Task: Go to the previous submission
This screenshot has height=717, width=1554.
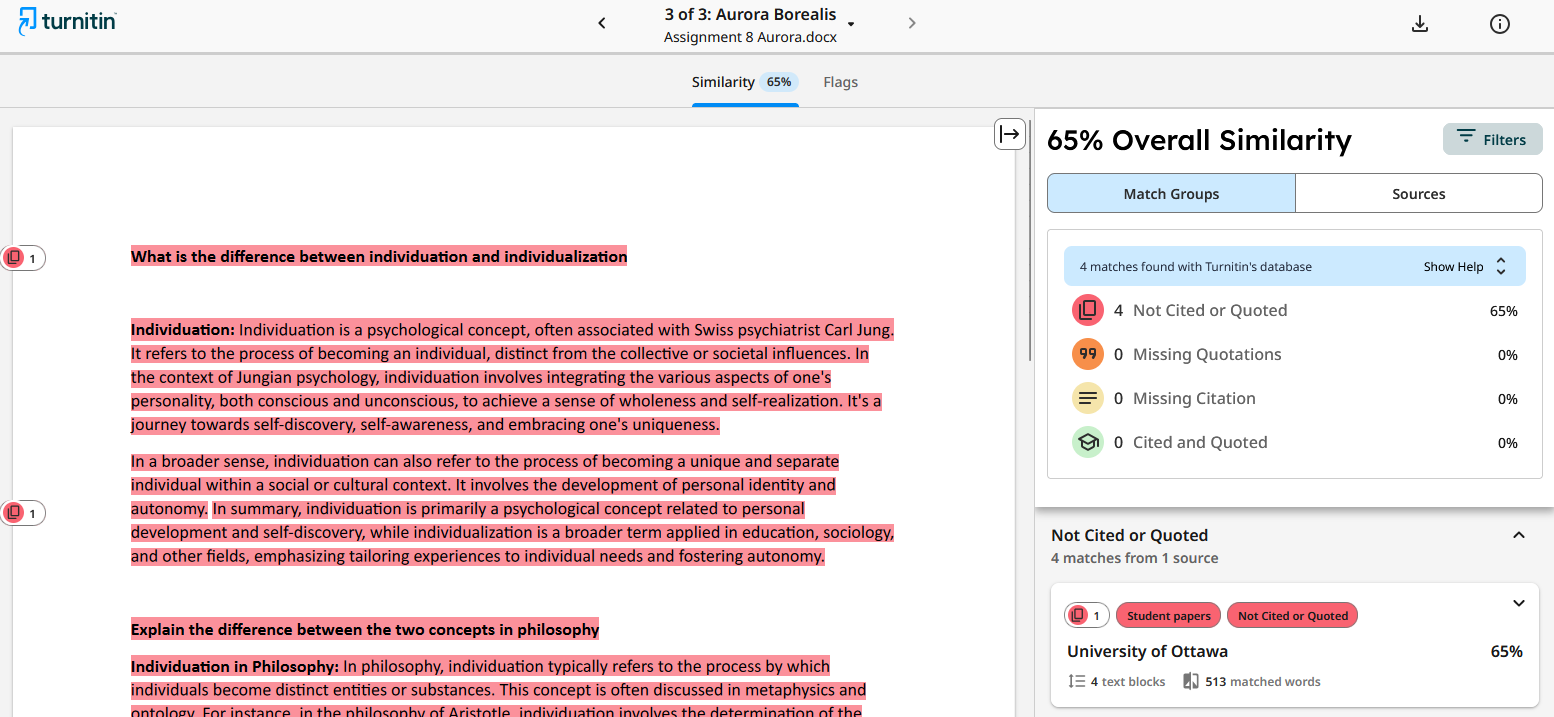Action: 602,23
